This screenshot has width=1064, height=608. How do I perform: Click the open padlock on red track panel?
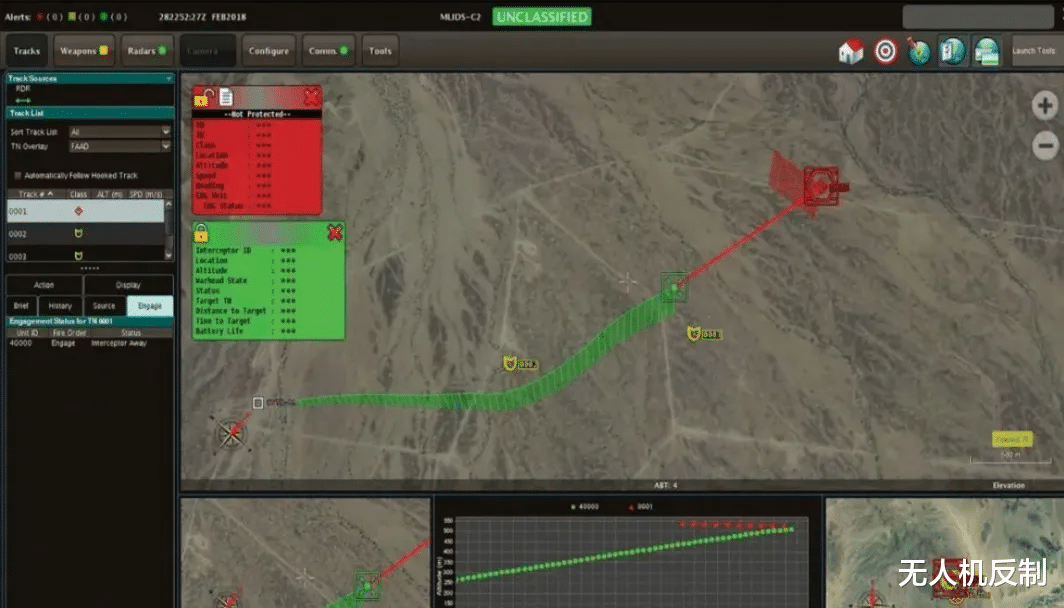(x=204, y=98)
